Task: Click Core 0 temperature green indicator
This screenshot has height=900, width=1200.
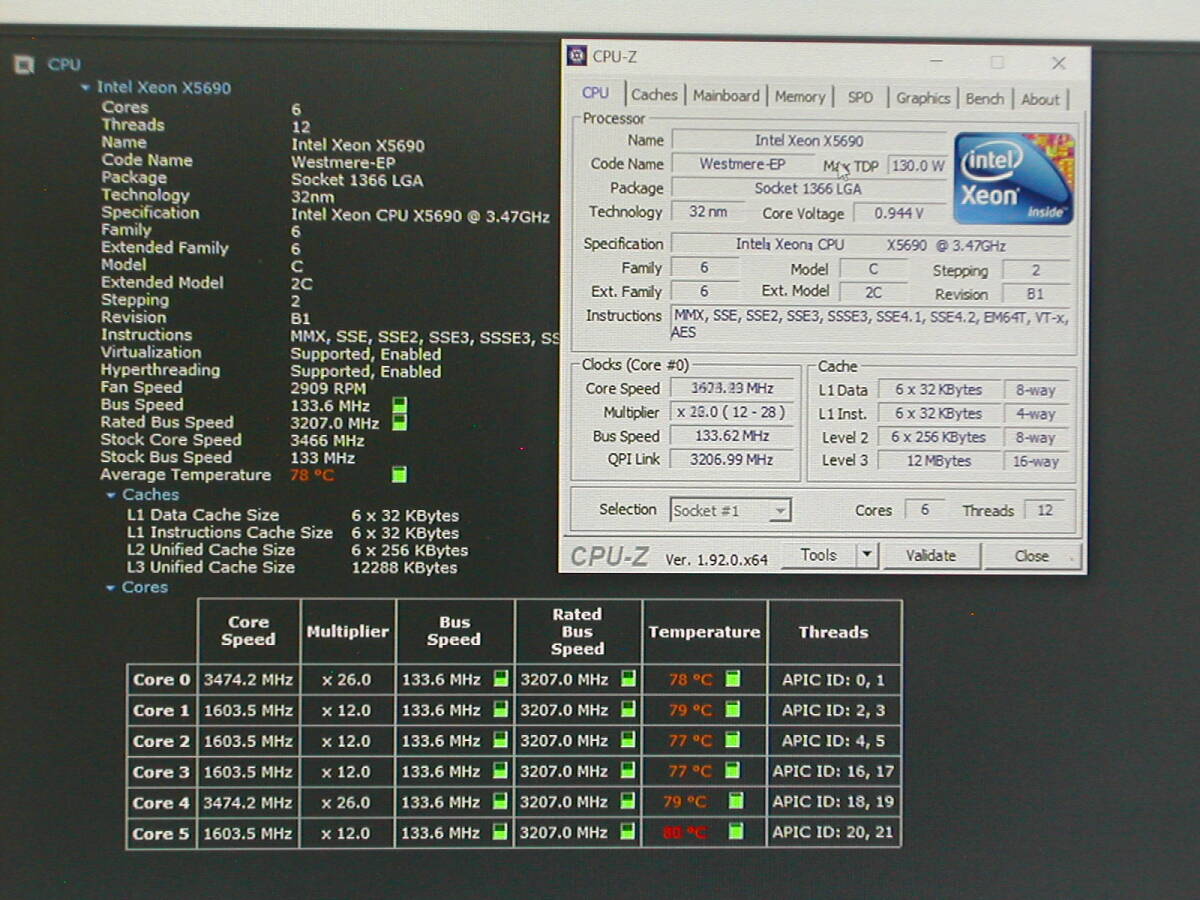Action: (733, 679)
